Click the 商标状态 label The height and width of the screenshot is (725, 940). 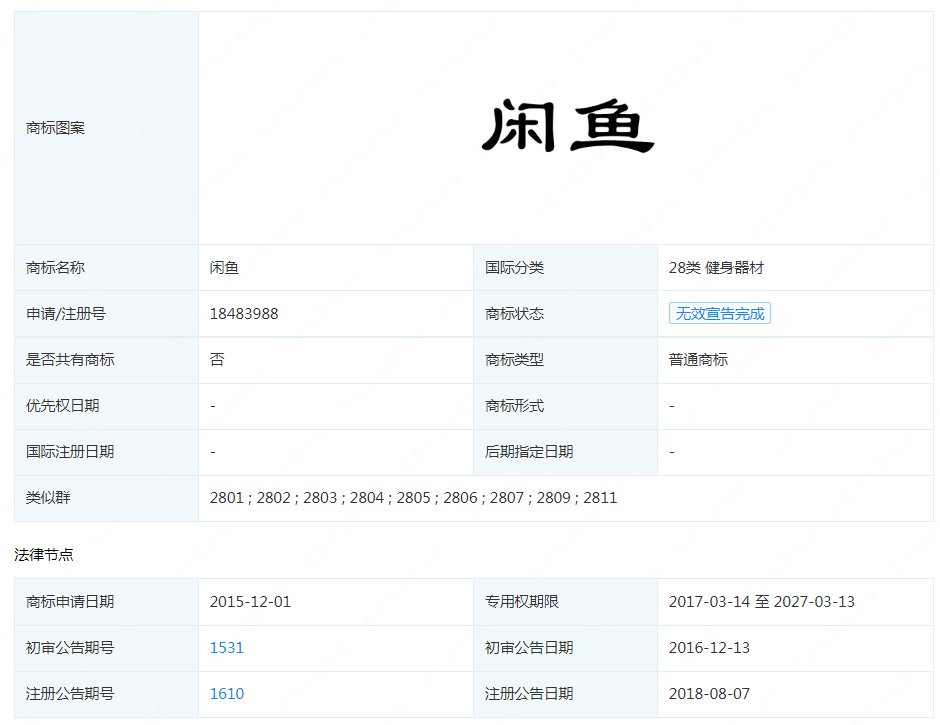point(514,314)
